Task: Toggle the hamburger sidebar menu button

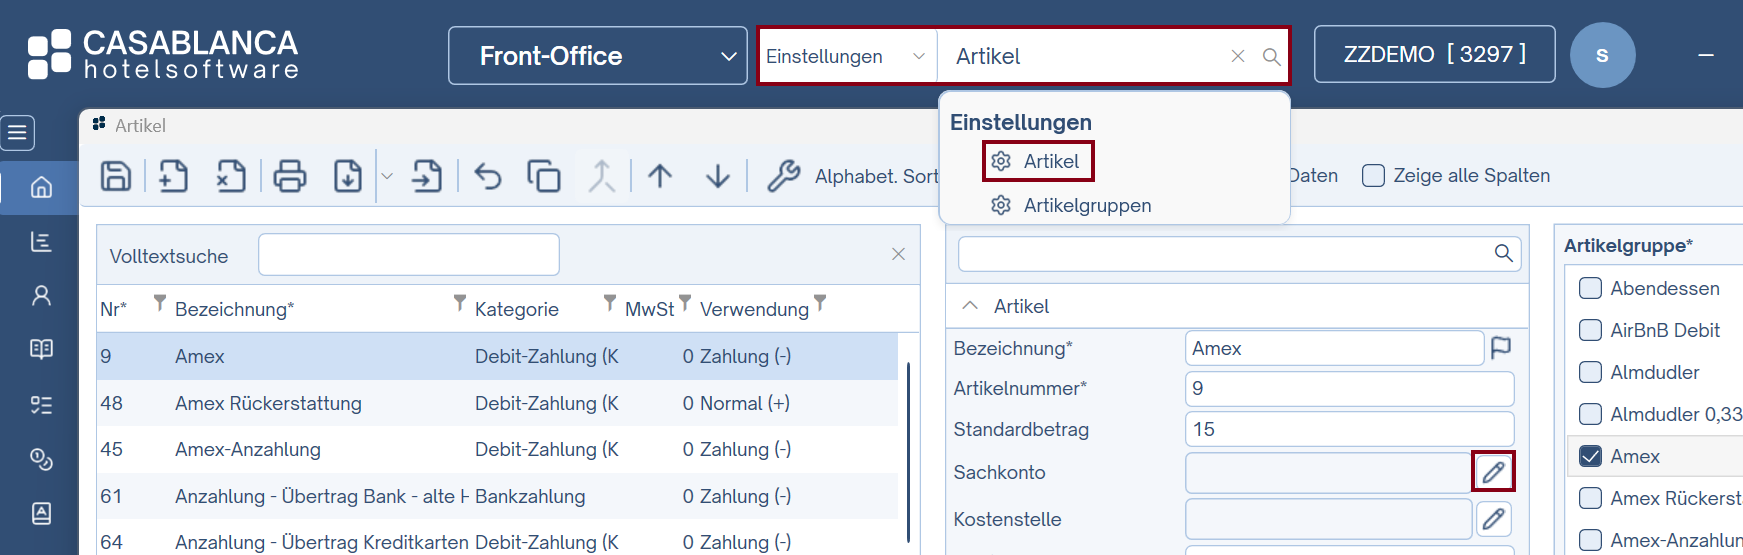Action: pos(18,132)
